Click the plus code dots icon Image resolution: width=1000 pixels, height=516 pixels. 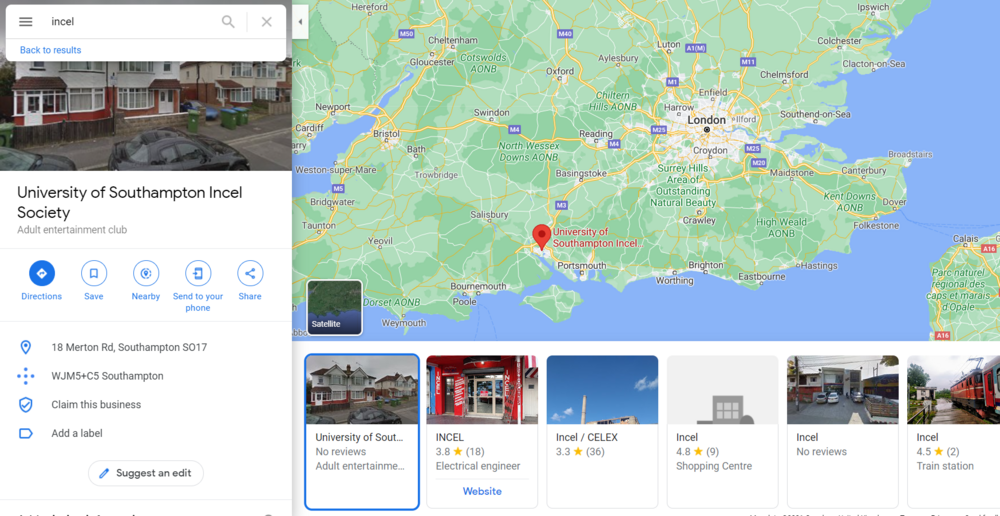(x=26, y=376)
